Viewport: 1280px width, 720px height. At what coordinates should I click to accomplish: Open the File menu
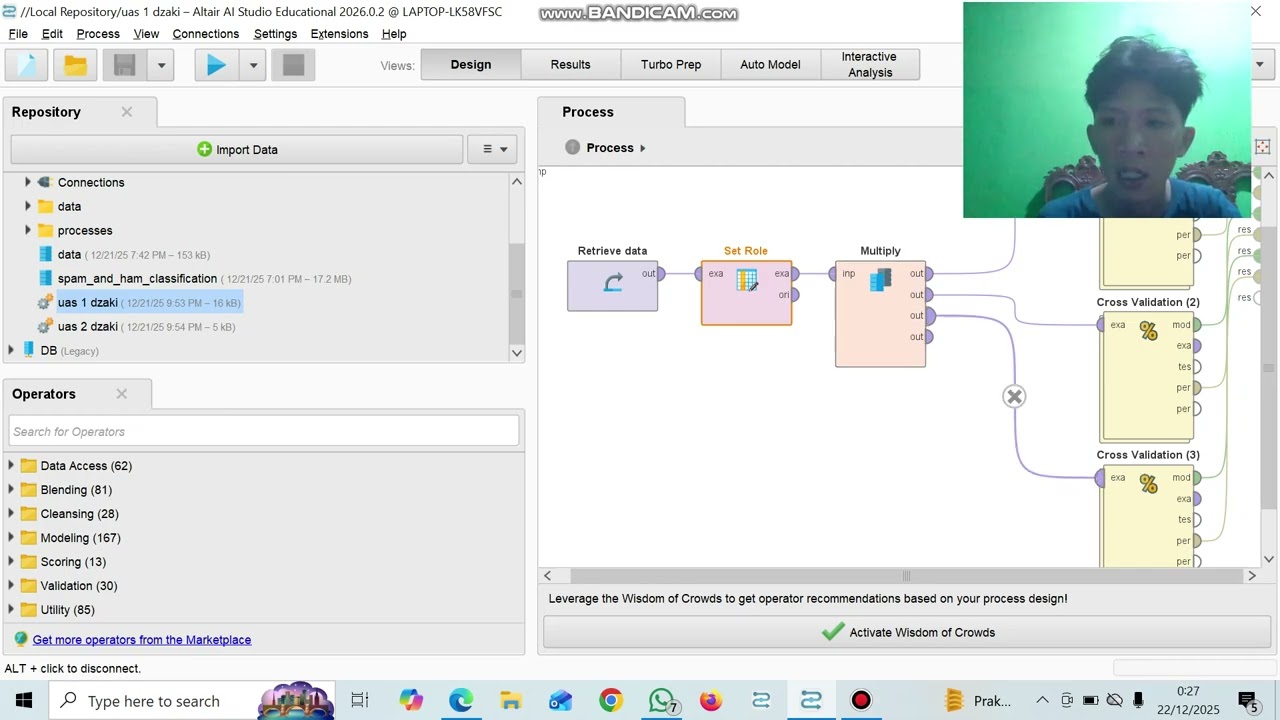pos(18,34)
